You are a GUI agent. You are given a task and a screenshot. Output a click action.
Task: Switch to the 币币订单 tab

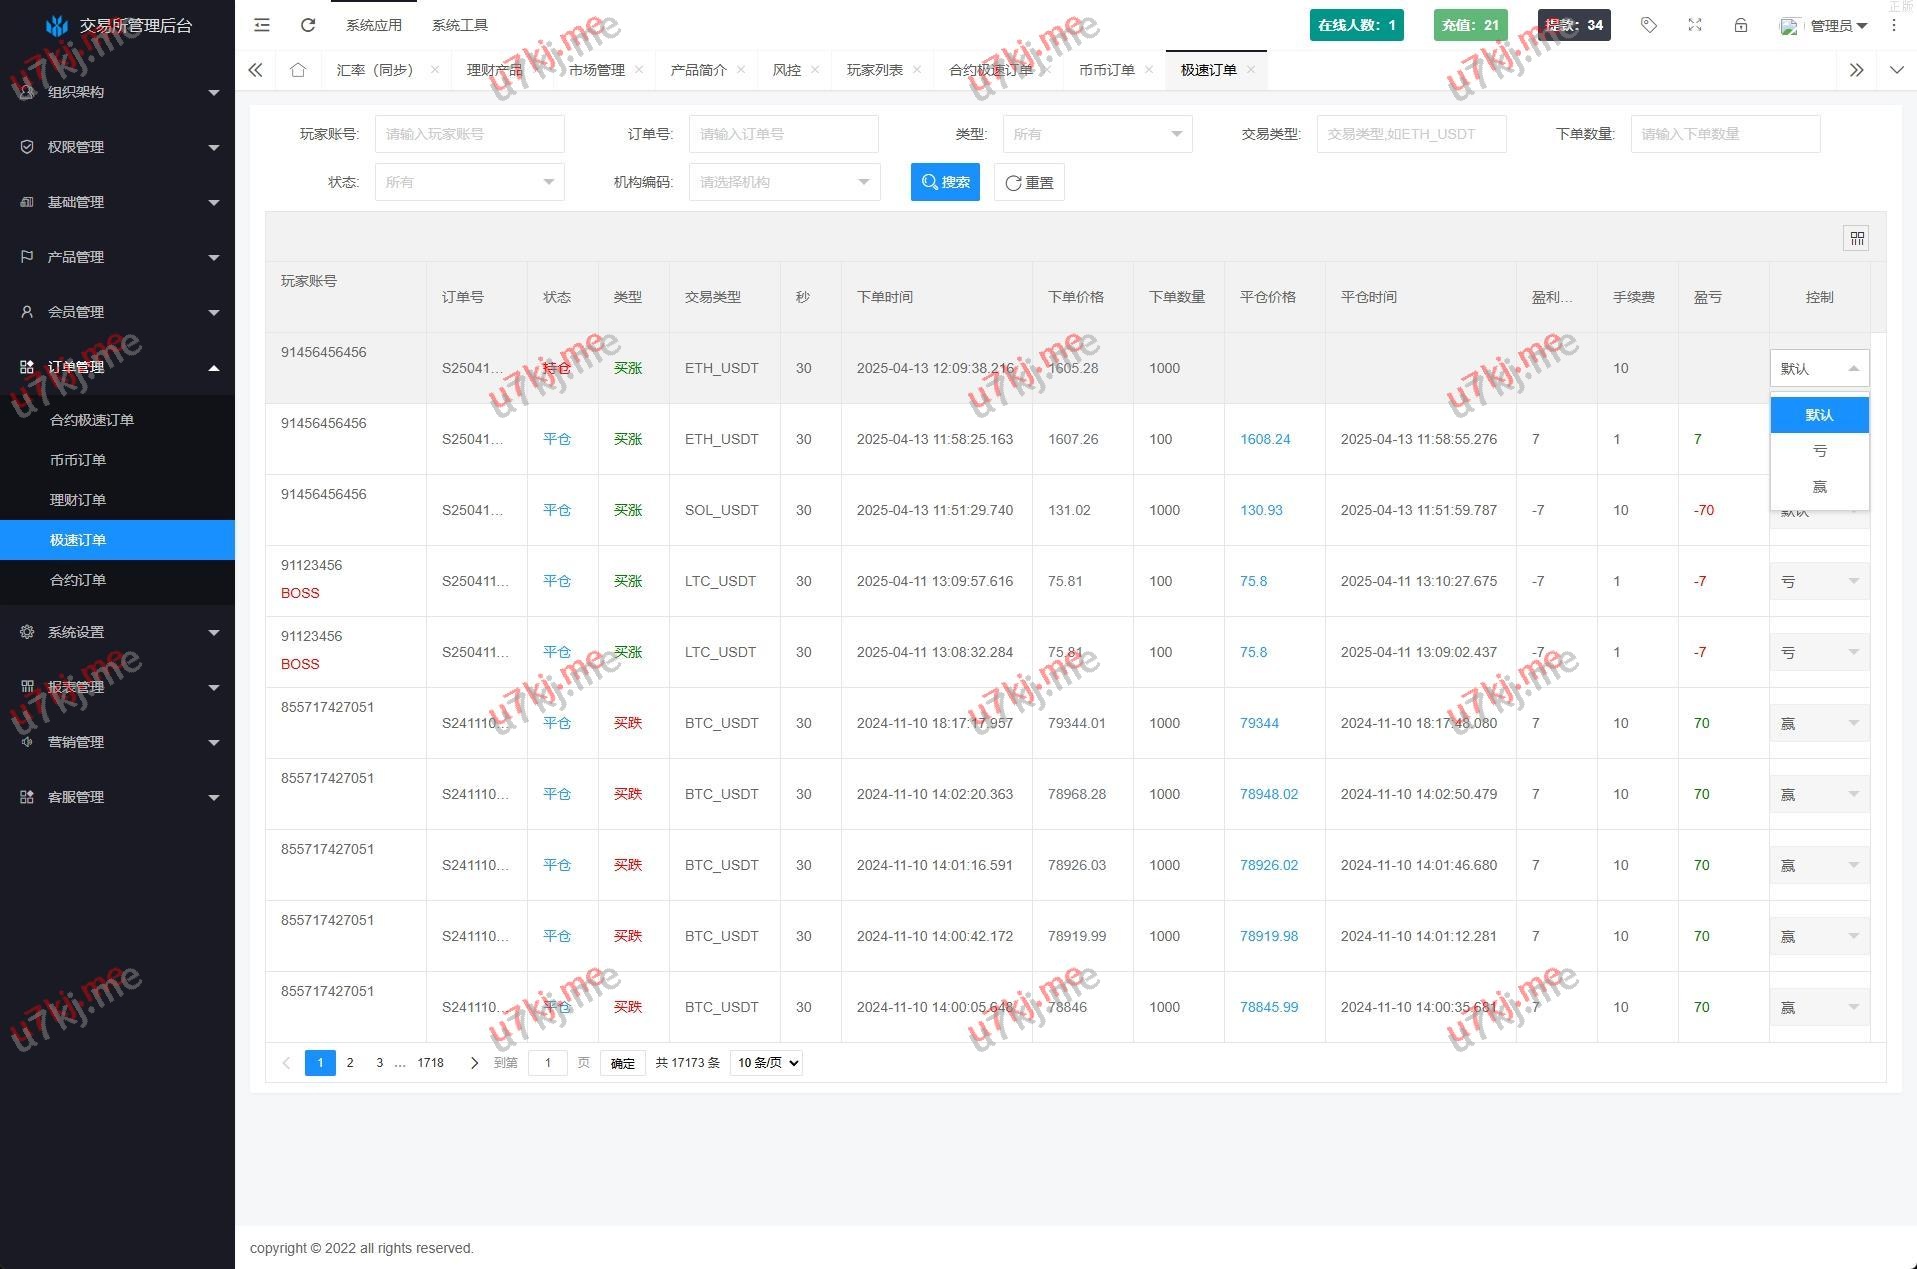1106,70
